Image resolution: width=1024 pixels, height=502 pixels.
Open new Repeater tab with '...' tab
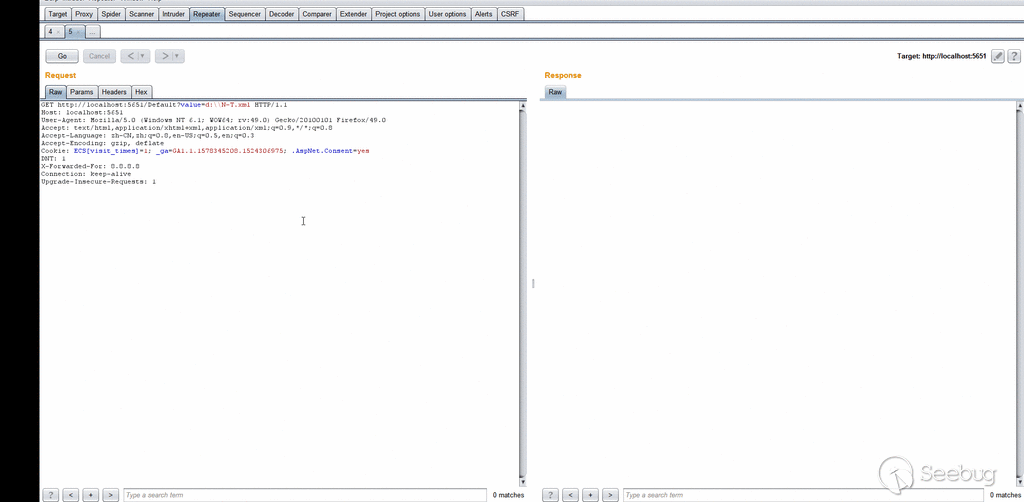coord(92,33)
